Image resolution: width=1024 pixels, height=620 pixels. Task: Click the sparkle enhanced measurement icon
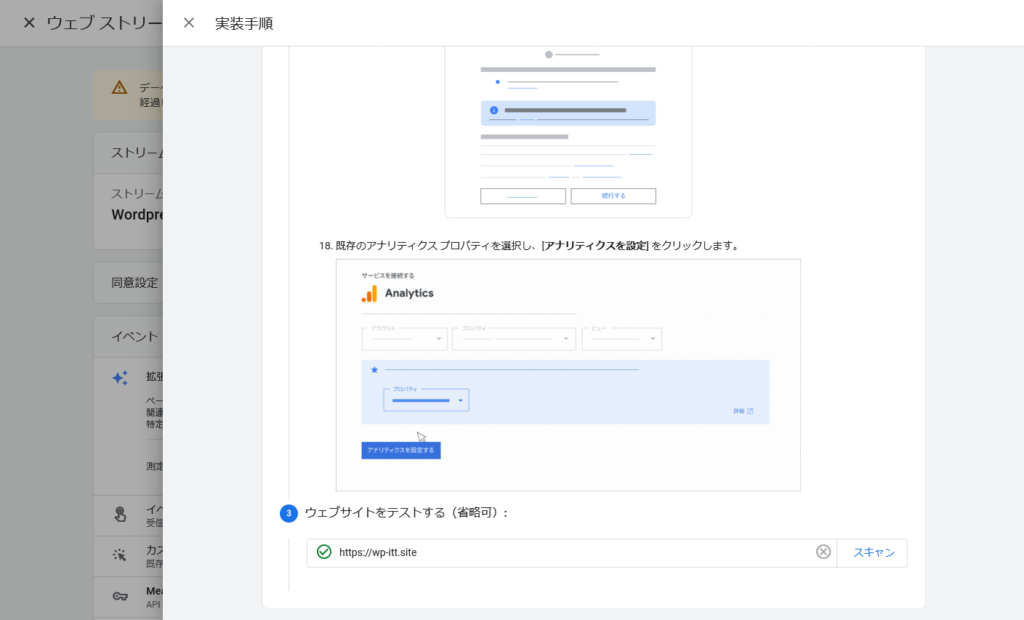coord(120,378)
